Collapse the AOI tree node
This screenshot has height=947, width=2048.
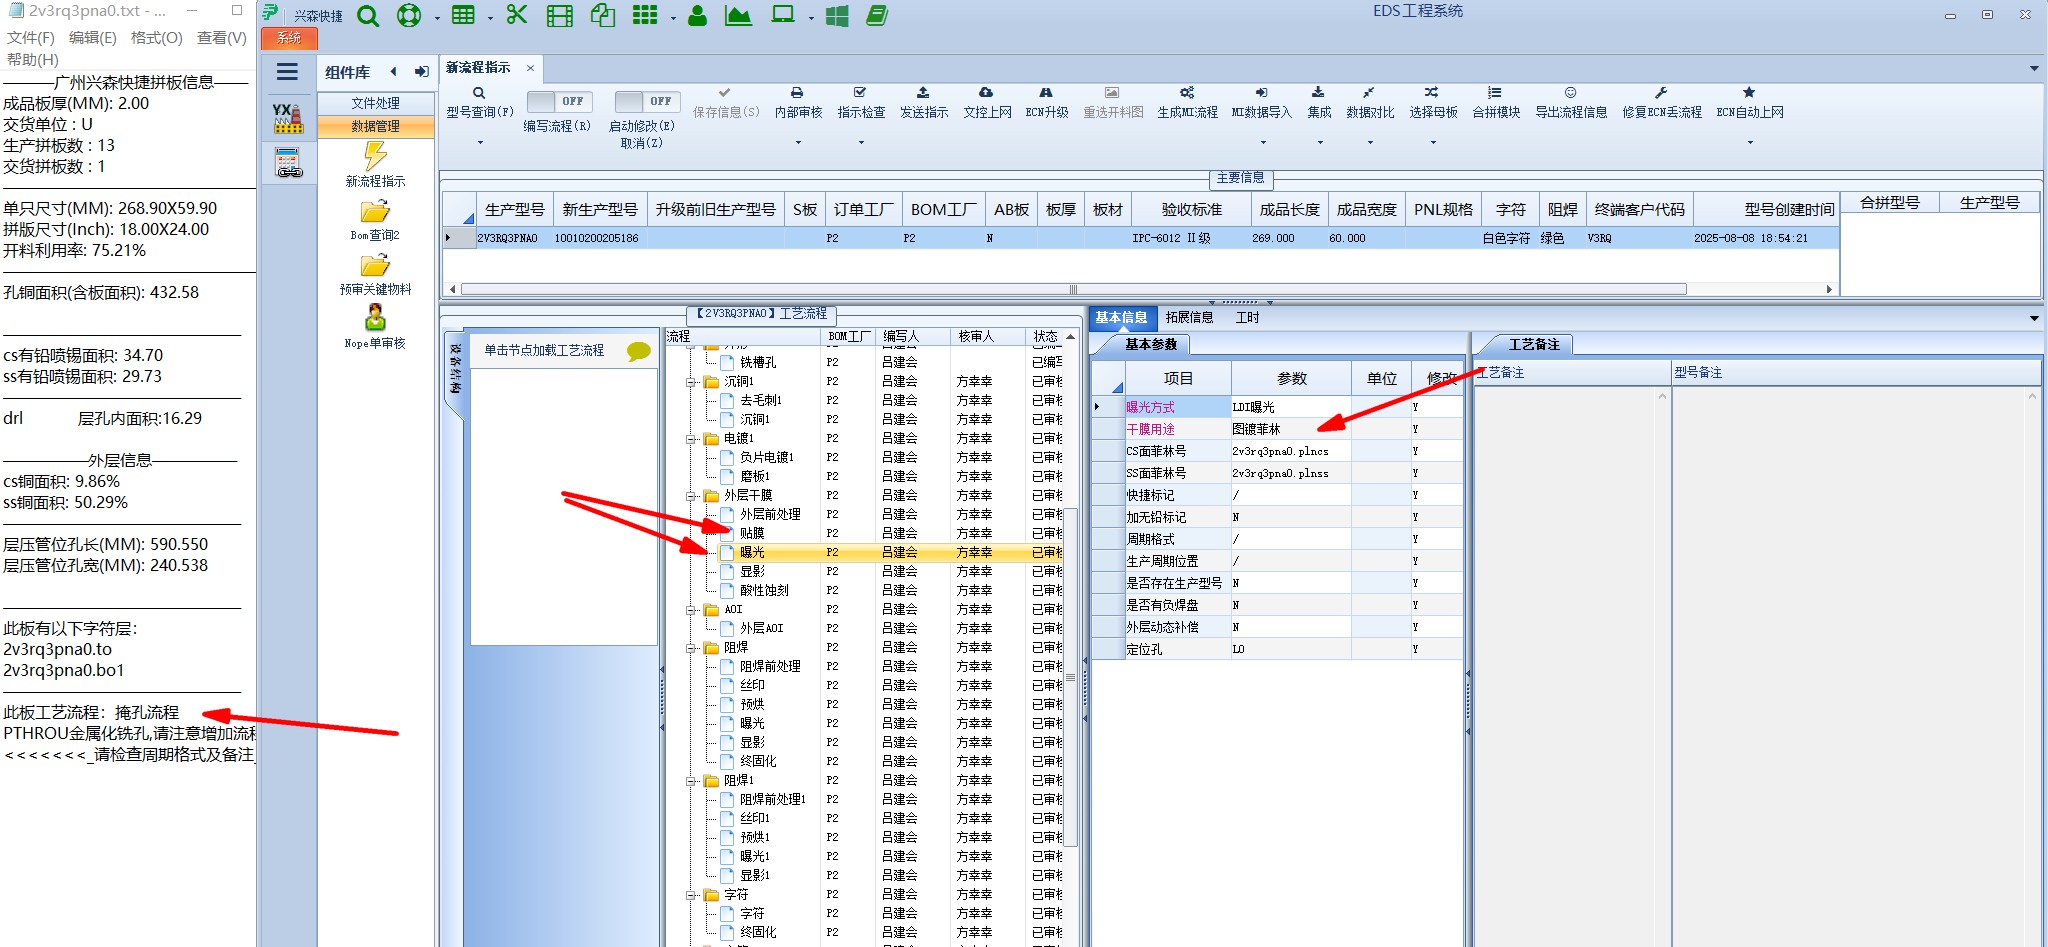(x=691, y=610)
